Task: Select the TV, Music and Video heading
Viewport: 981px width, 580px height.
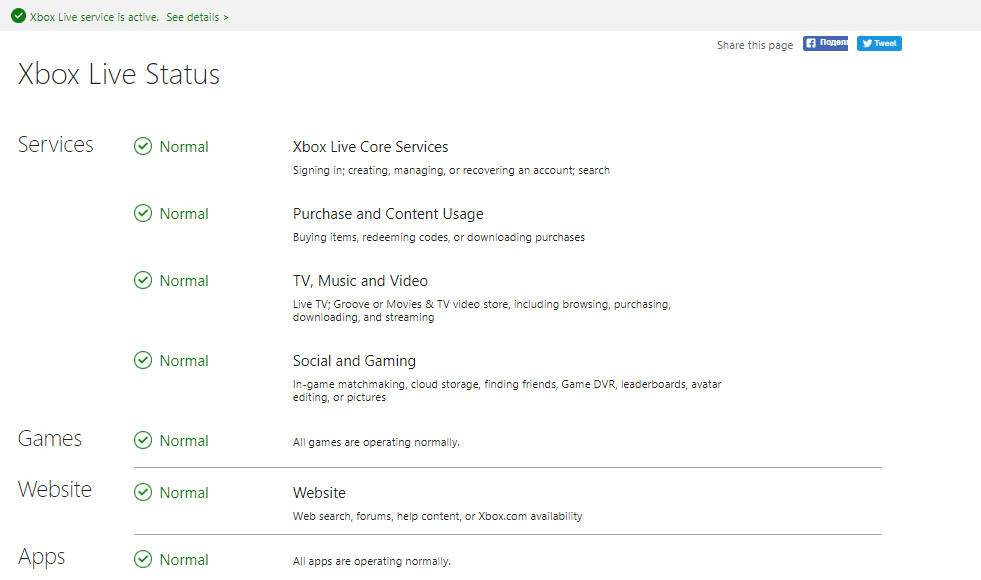Action: pos(360,281)
